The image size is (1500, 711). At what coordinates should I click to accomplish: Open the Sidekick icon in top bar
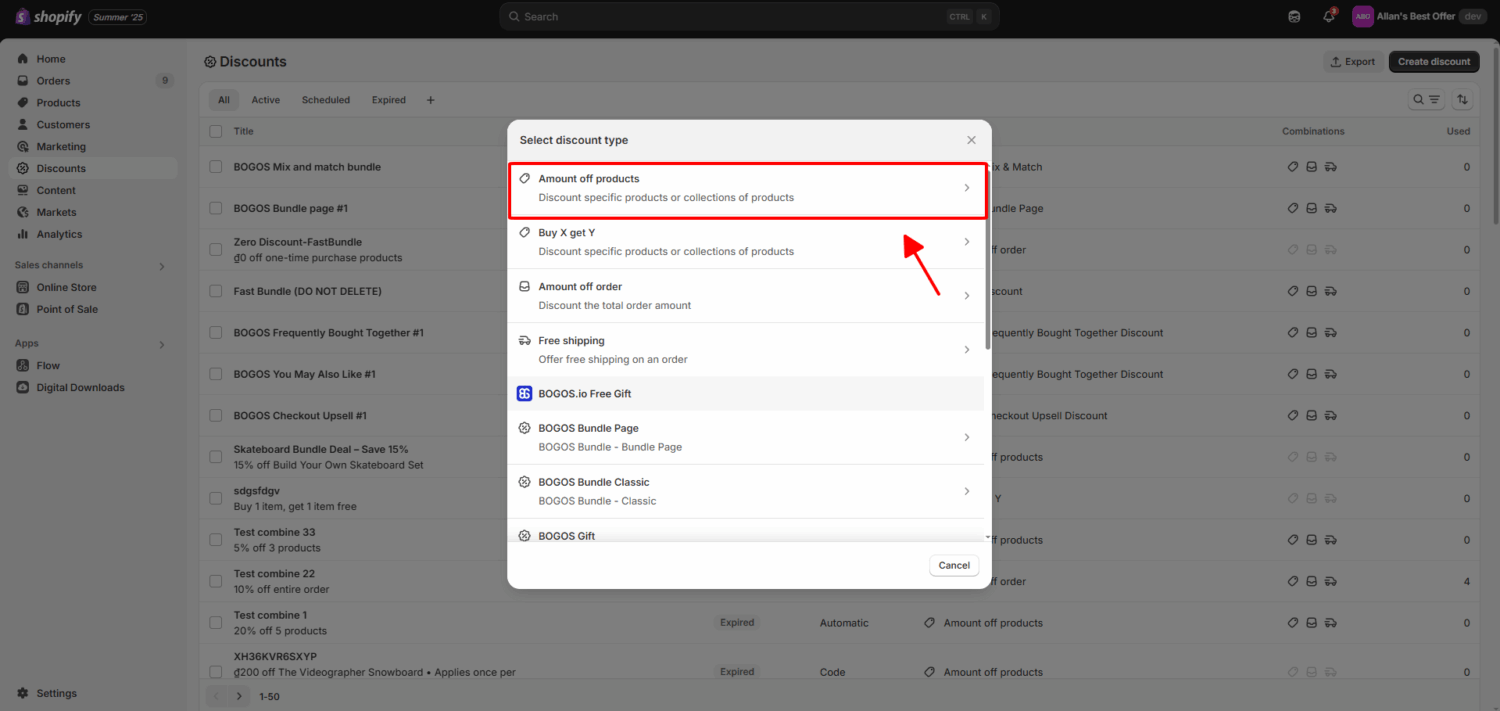click(1294, 16)
